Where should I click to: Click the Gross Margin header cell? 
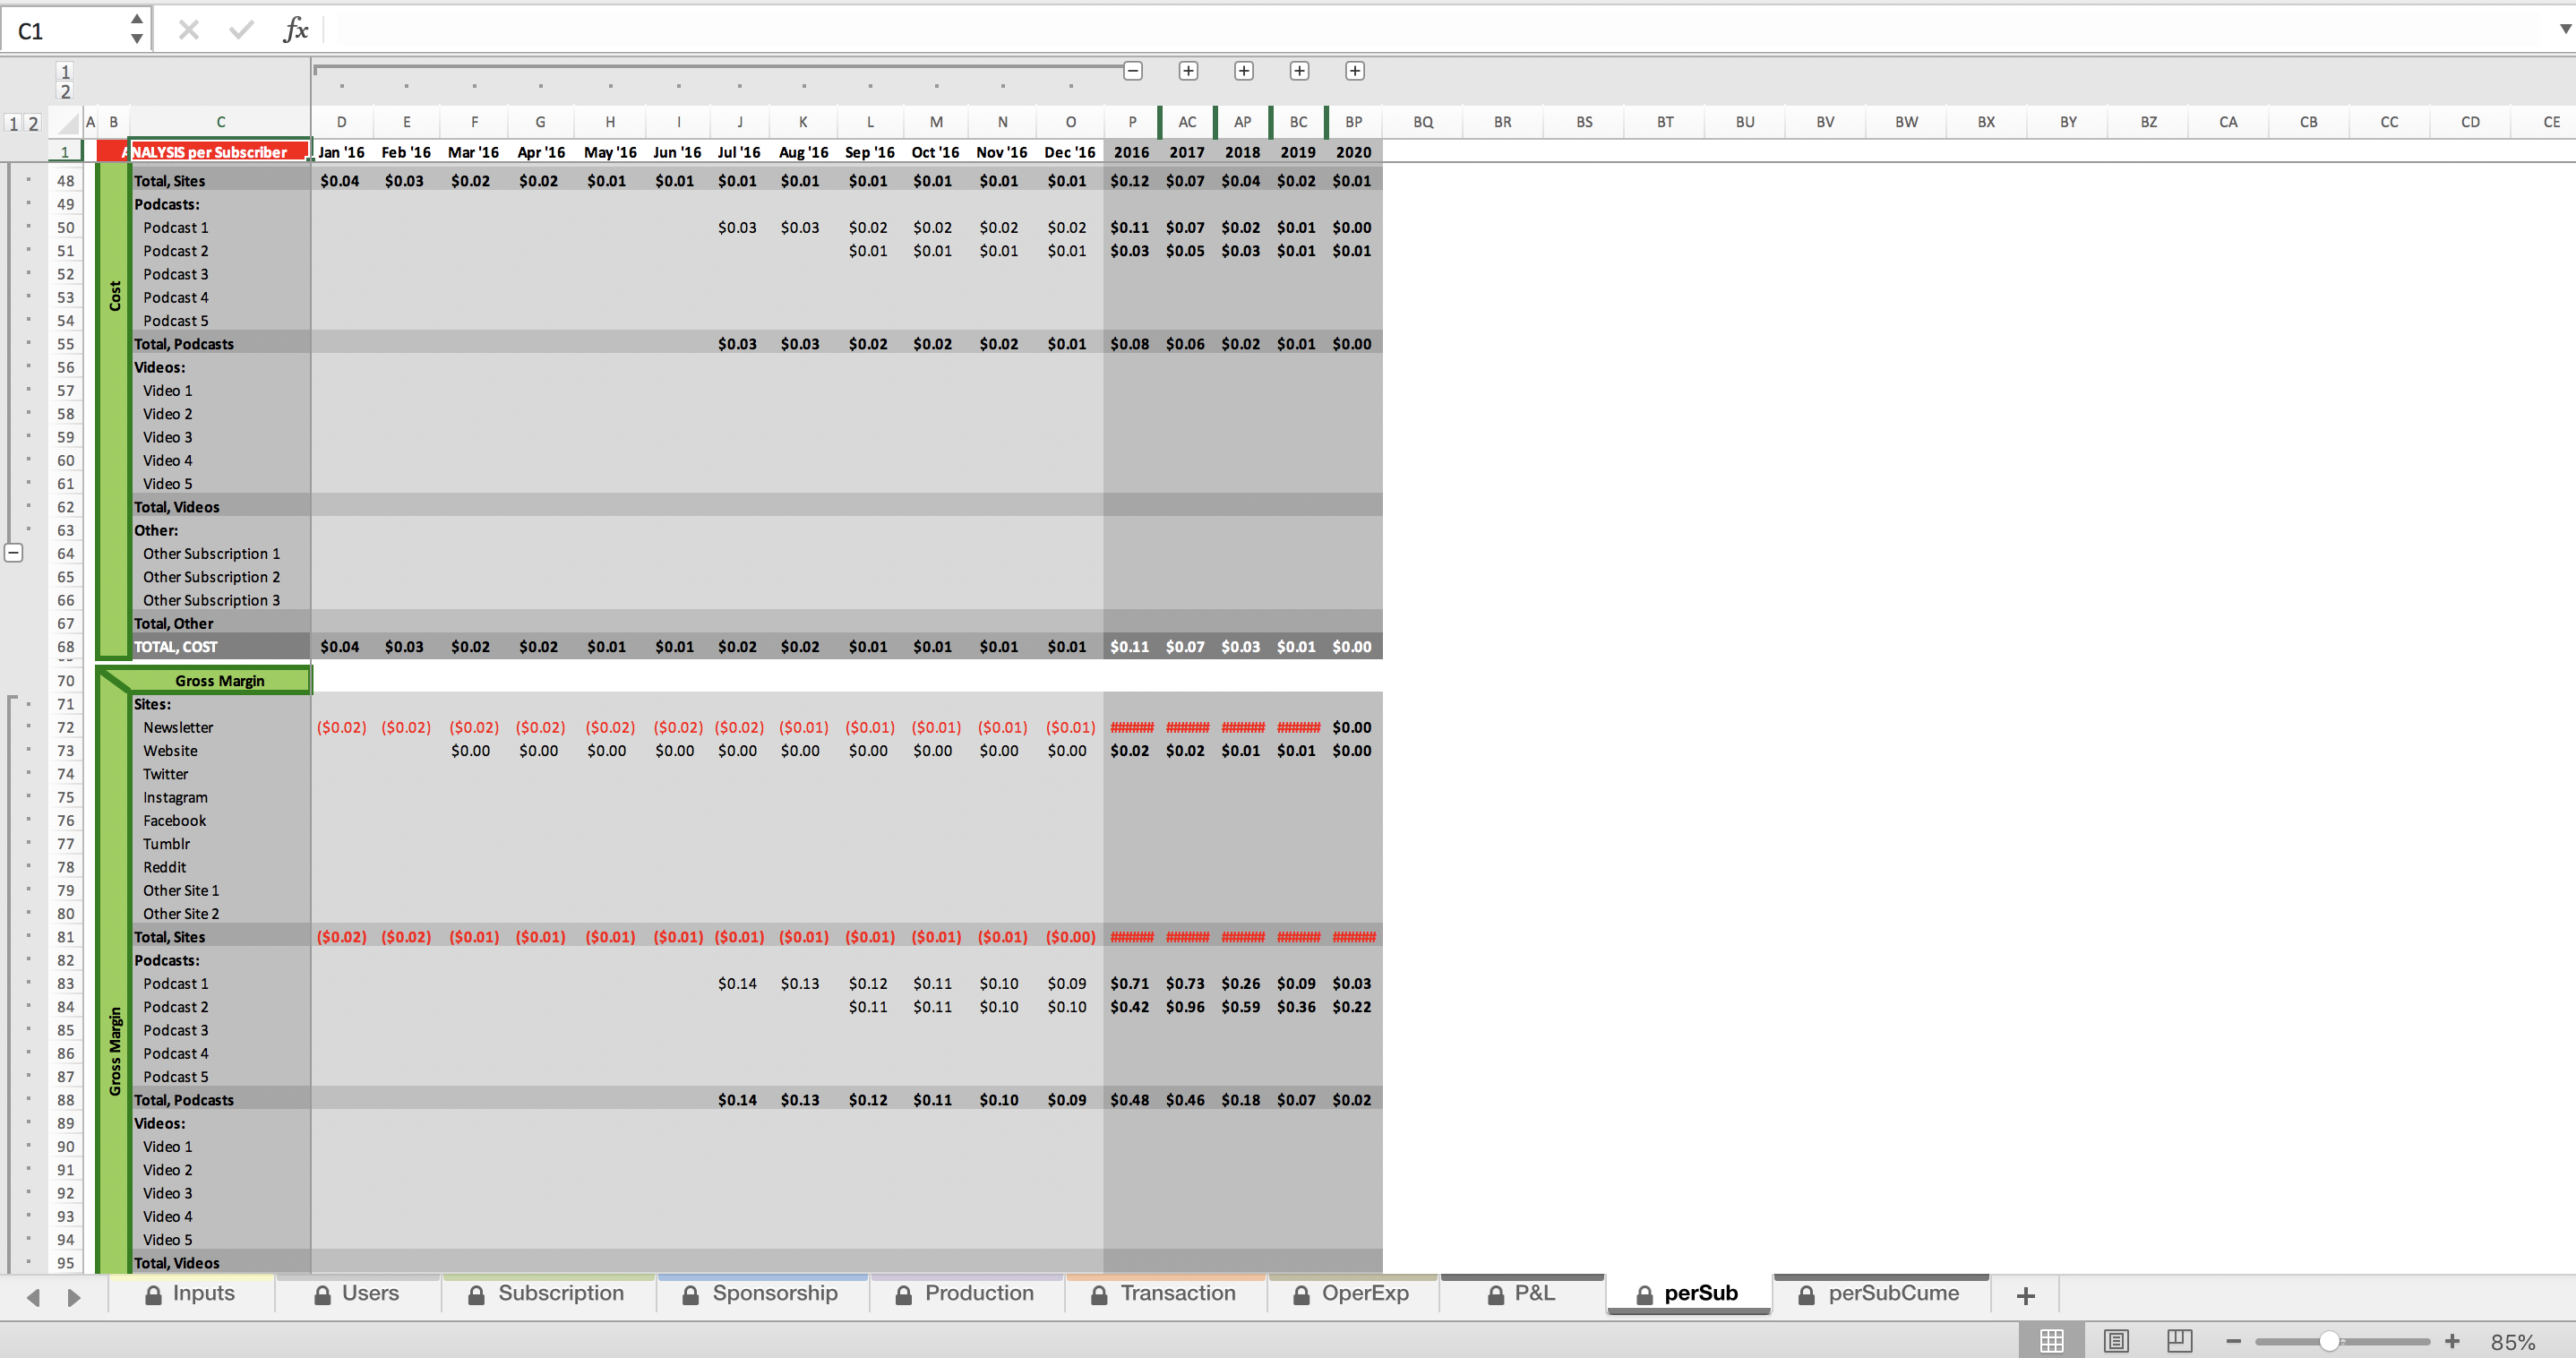point(220,681)
